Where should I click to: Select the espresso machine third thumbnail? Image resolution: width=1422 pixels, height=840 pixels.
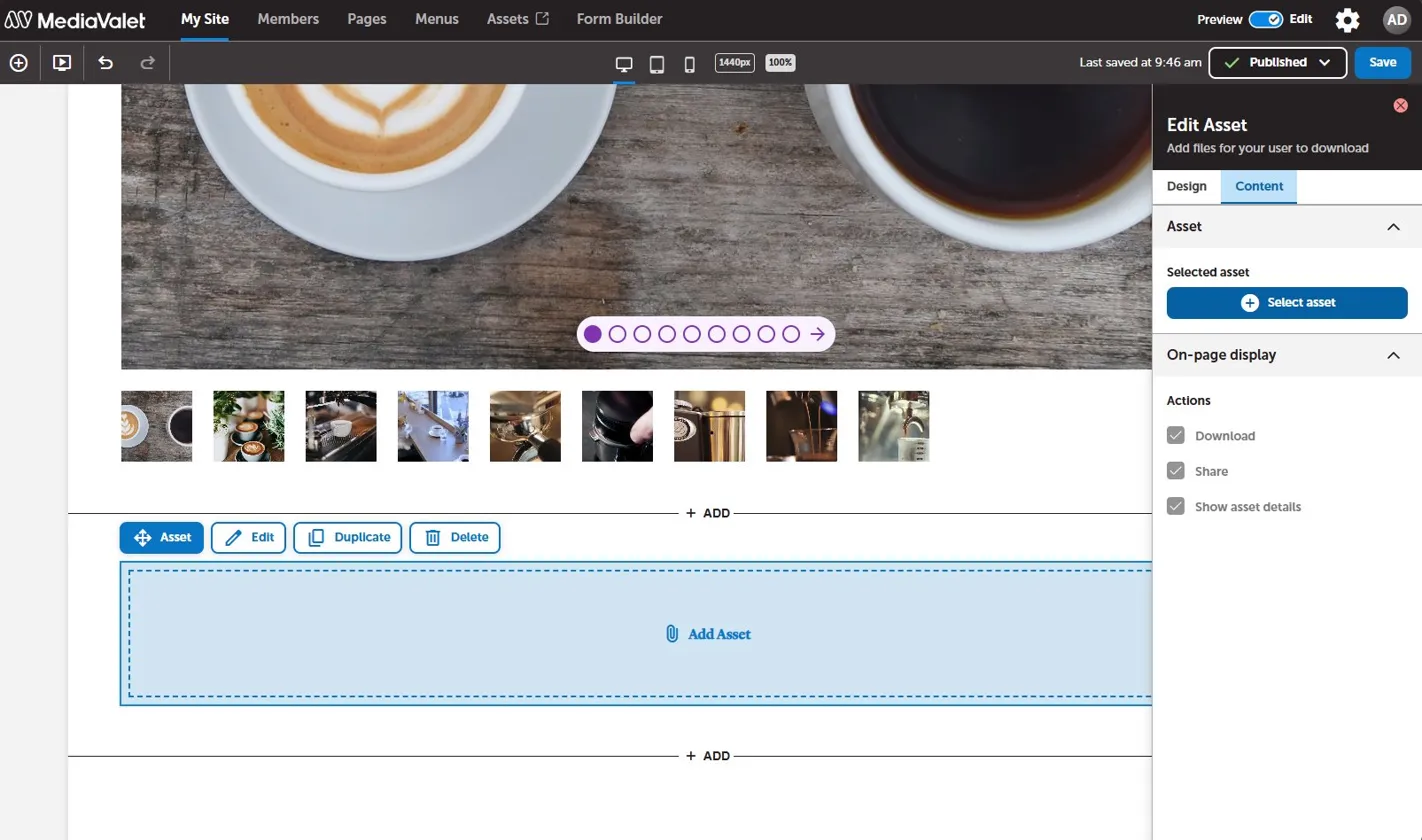pyautogui.click(x=341, y=426)
